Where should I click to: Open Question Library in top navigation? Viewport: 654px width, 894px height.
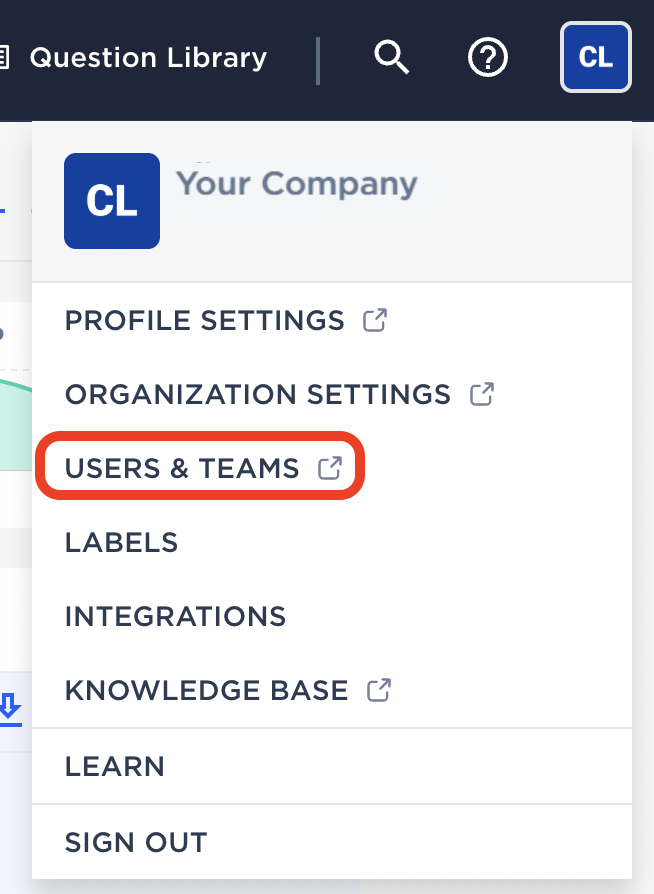[148, 58]
